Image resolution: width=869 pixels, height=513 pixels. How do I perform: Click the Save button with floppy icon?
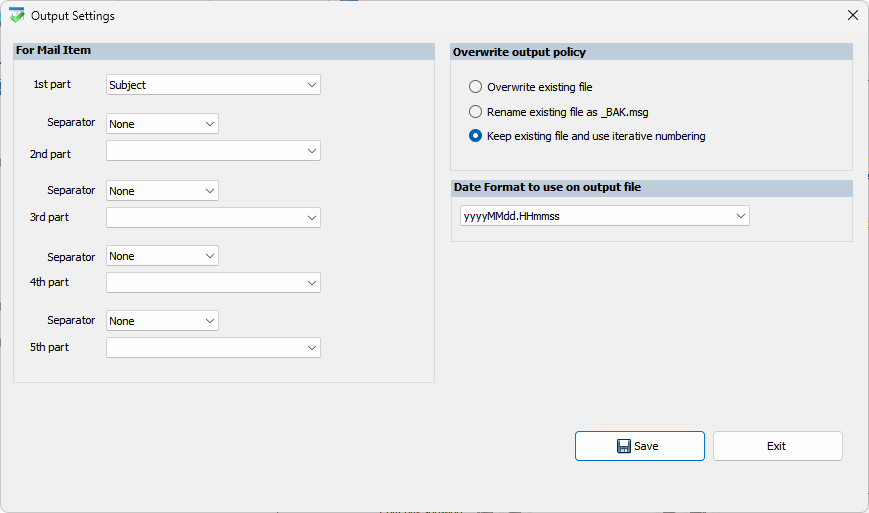pos(639,446)
